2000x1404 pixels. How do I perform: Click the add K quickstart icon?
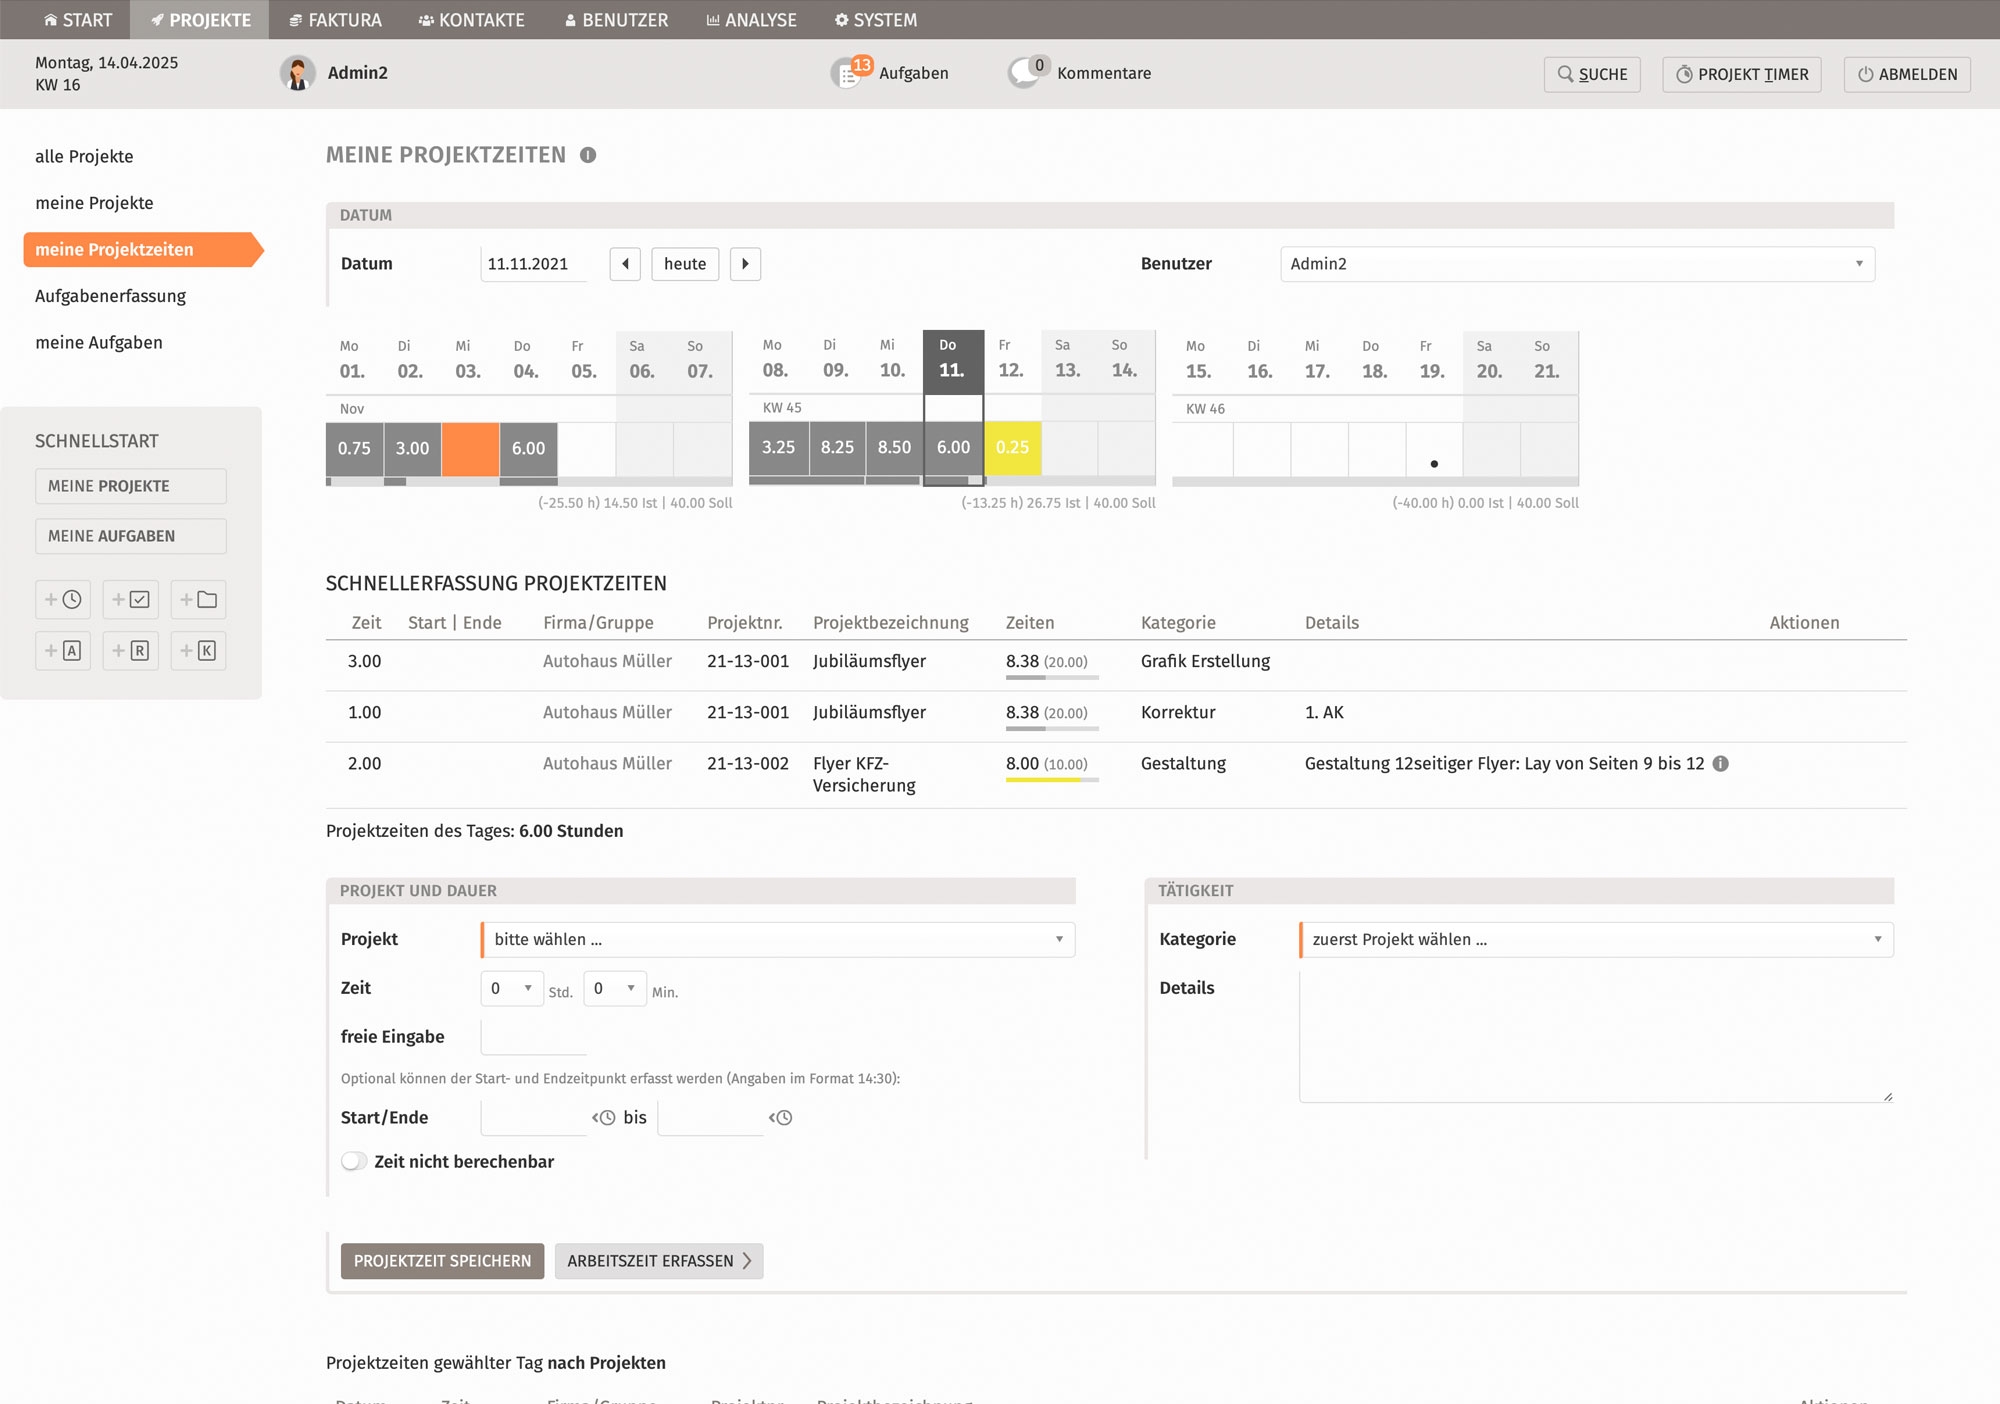click(198, 651)
